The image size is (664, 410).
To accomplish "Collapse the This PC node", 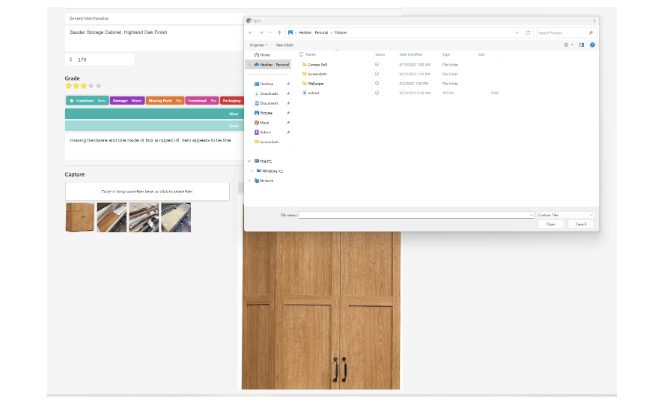I will (249, 161).
